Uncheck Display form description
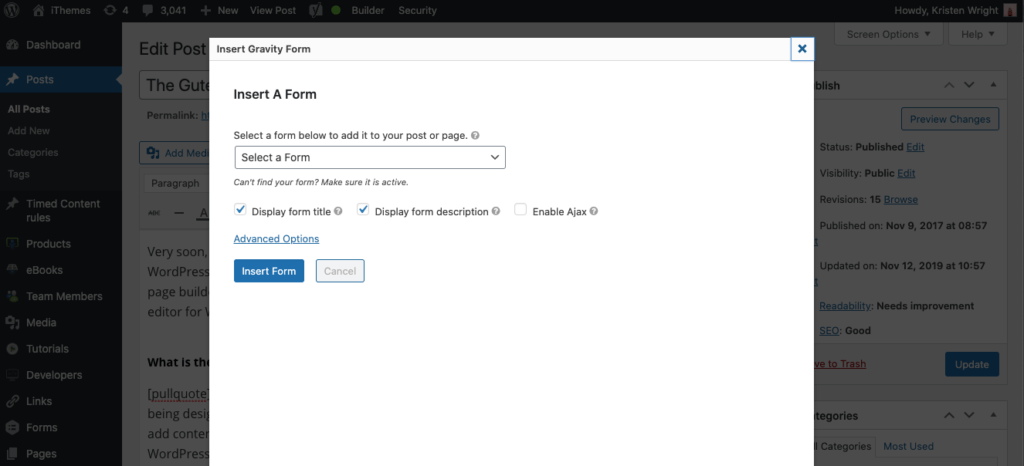 point(363,210)
